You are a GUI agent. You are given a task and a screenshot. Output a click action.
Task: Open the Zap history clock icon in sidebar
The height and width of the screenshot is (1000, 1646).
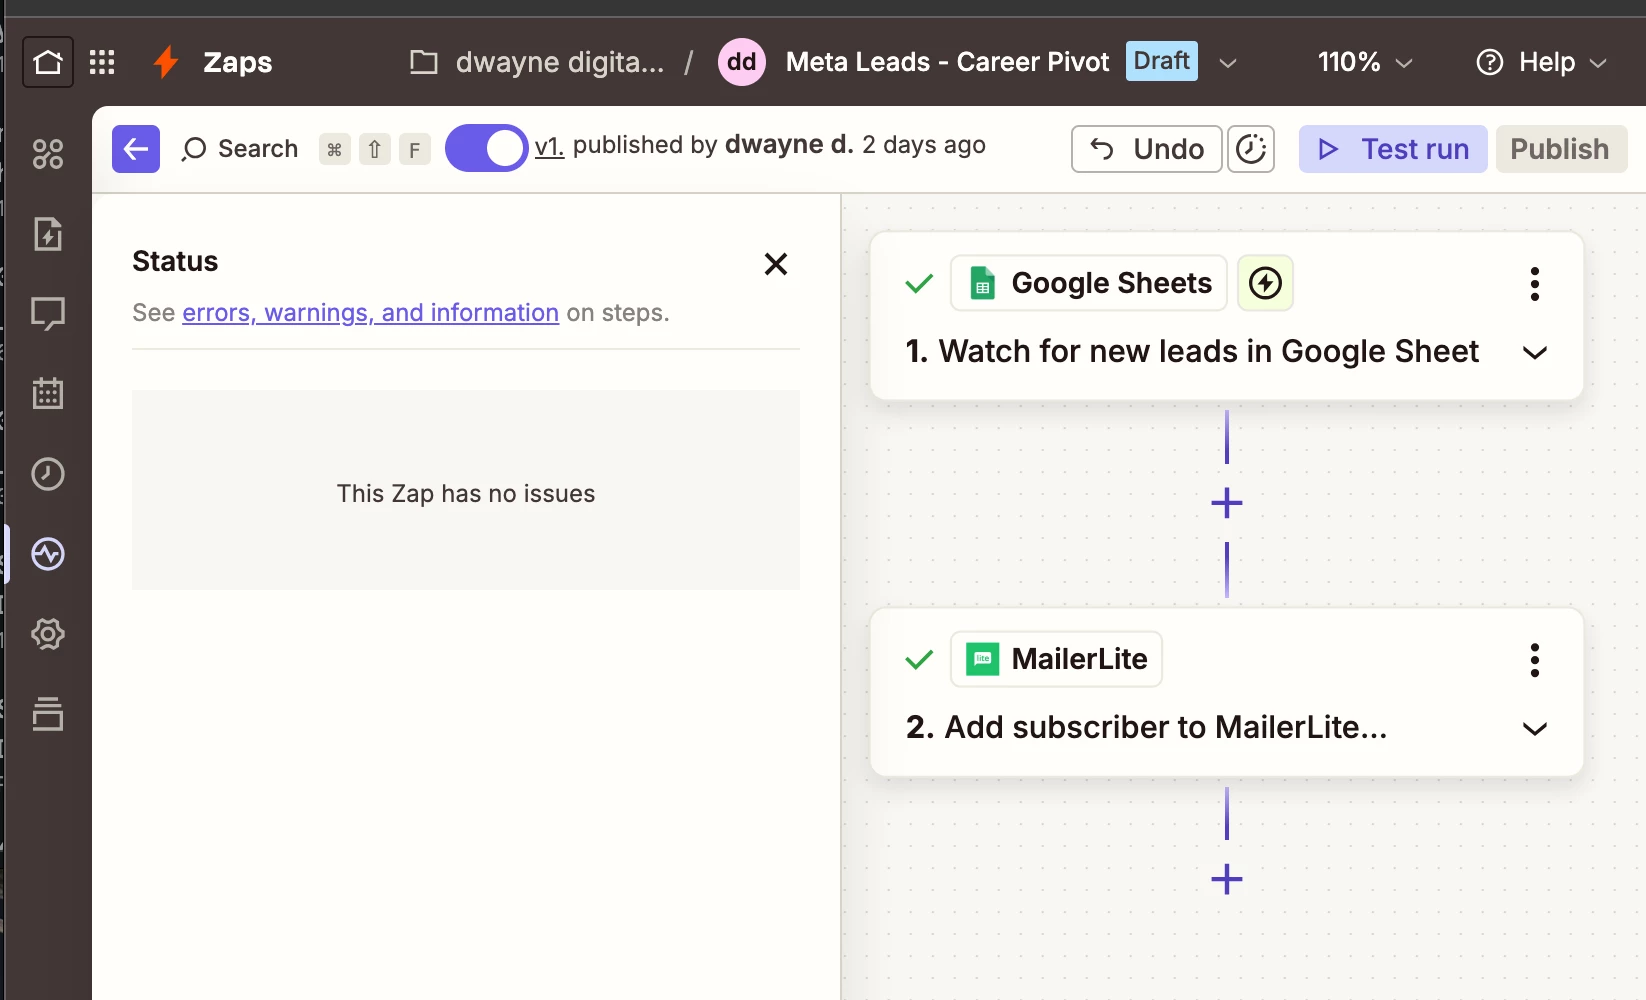(48, 474)
